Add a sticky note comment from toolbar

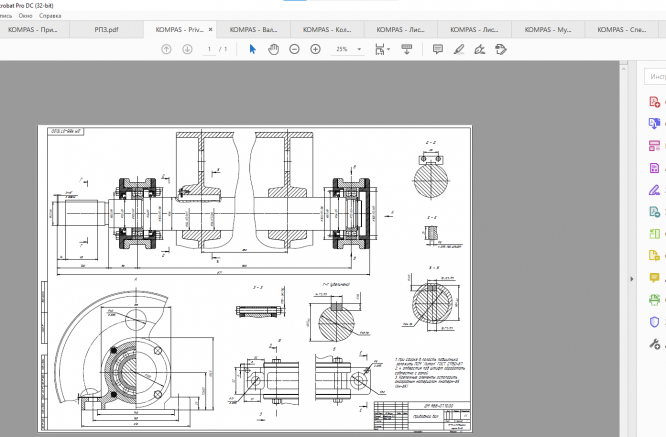(437, 49)
